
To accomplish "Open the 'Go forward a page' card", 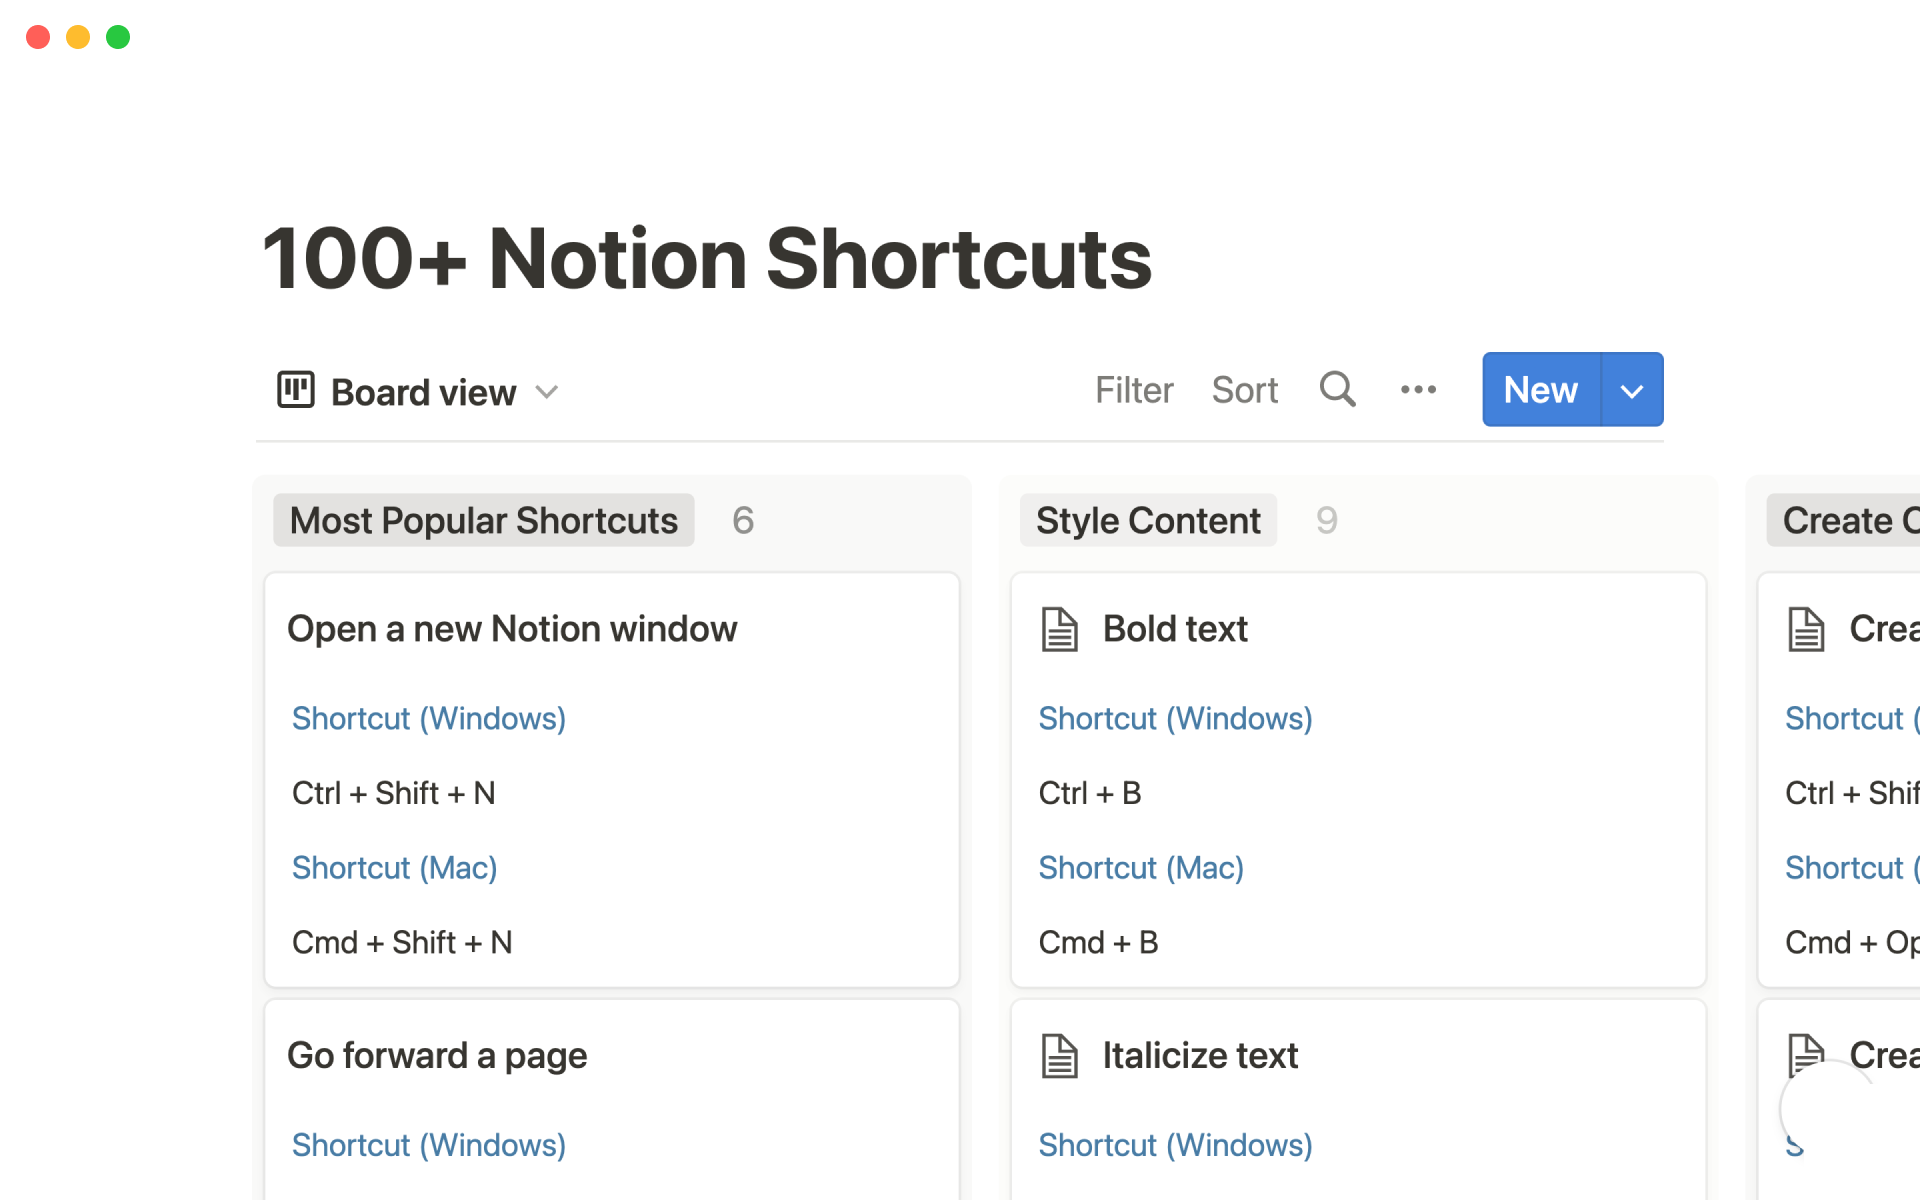I will [x=437, y=1056].
